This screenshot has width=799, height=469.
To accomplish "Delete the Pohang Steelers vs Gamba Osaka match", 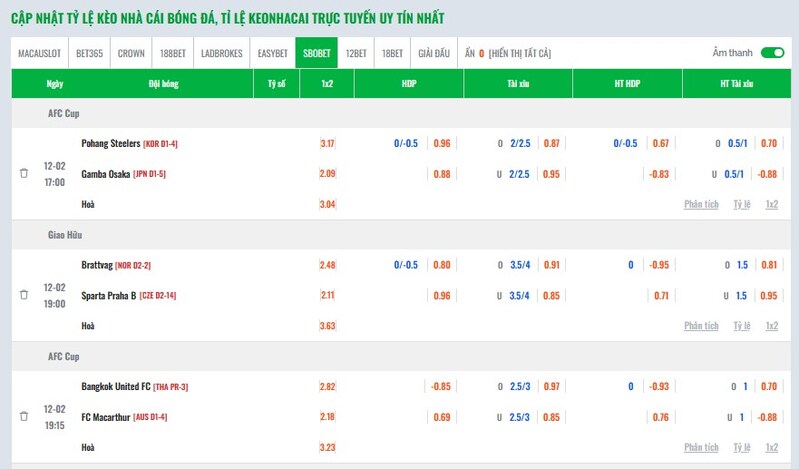I will pyautogui.click(x=24, y=173).
